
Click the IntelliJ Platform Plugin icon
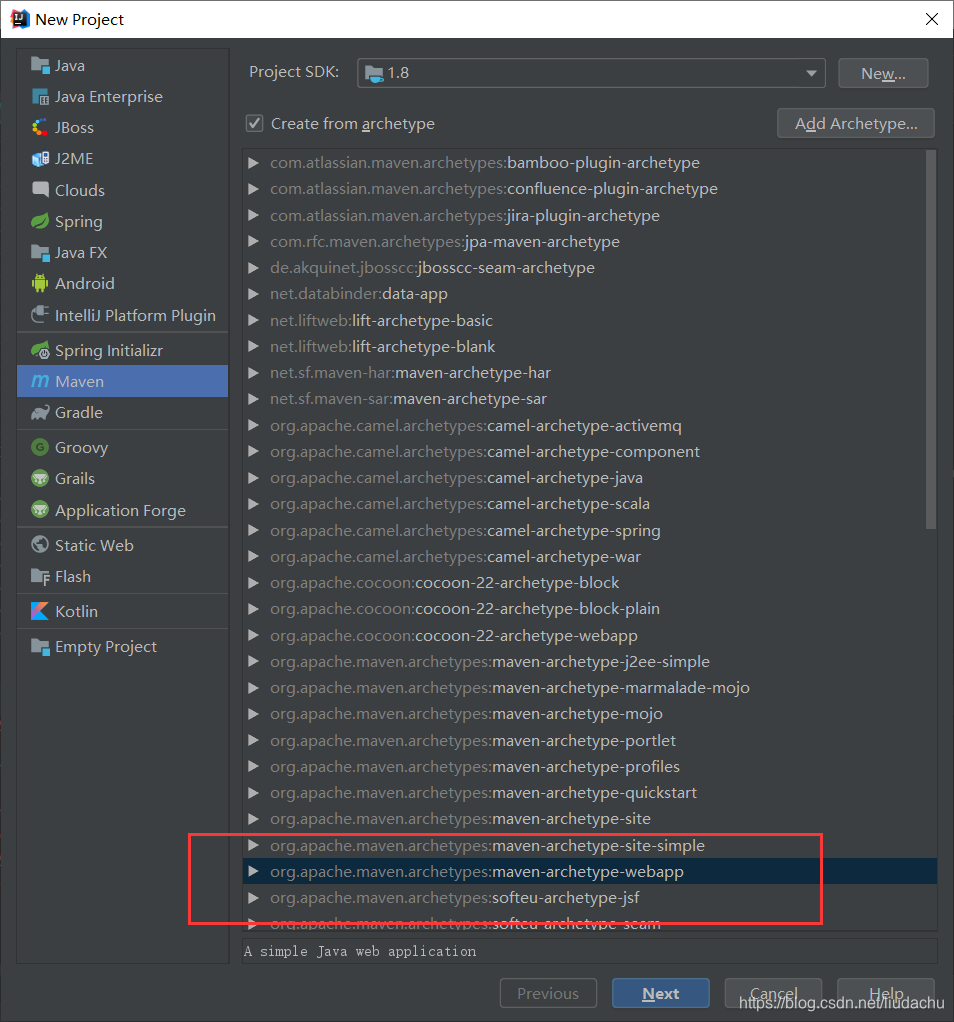(x=40, y=315)
